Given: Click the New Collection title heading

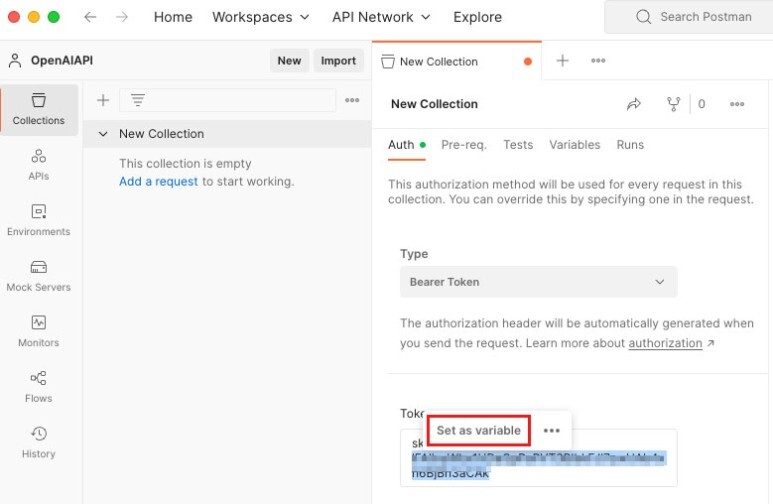Looking at the screenshot, I should (434, 104).
